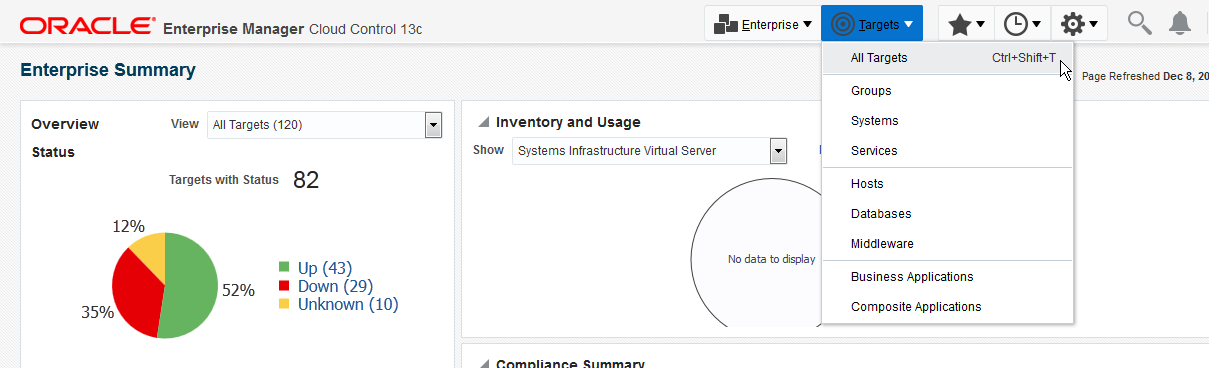Click the Targets bullseye icon

(x=843, y=24)
